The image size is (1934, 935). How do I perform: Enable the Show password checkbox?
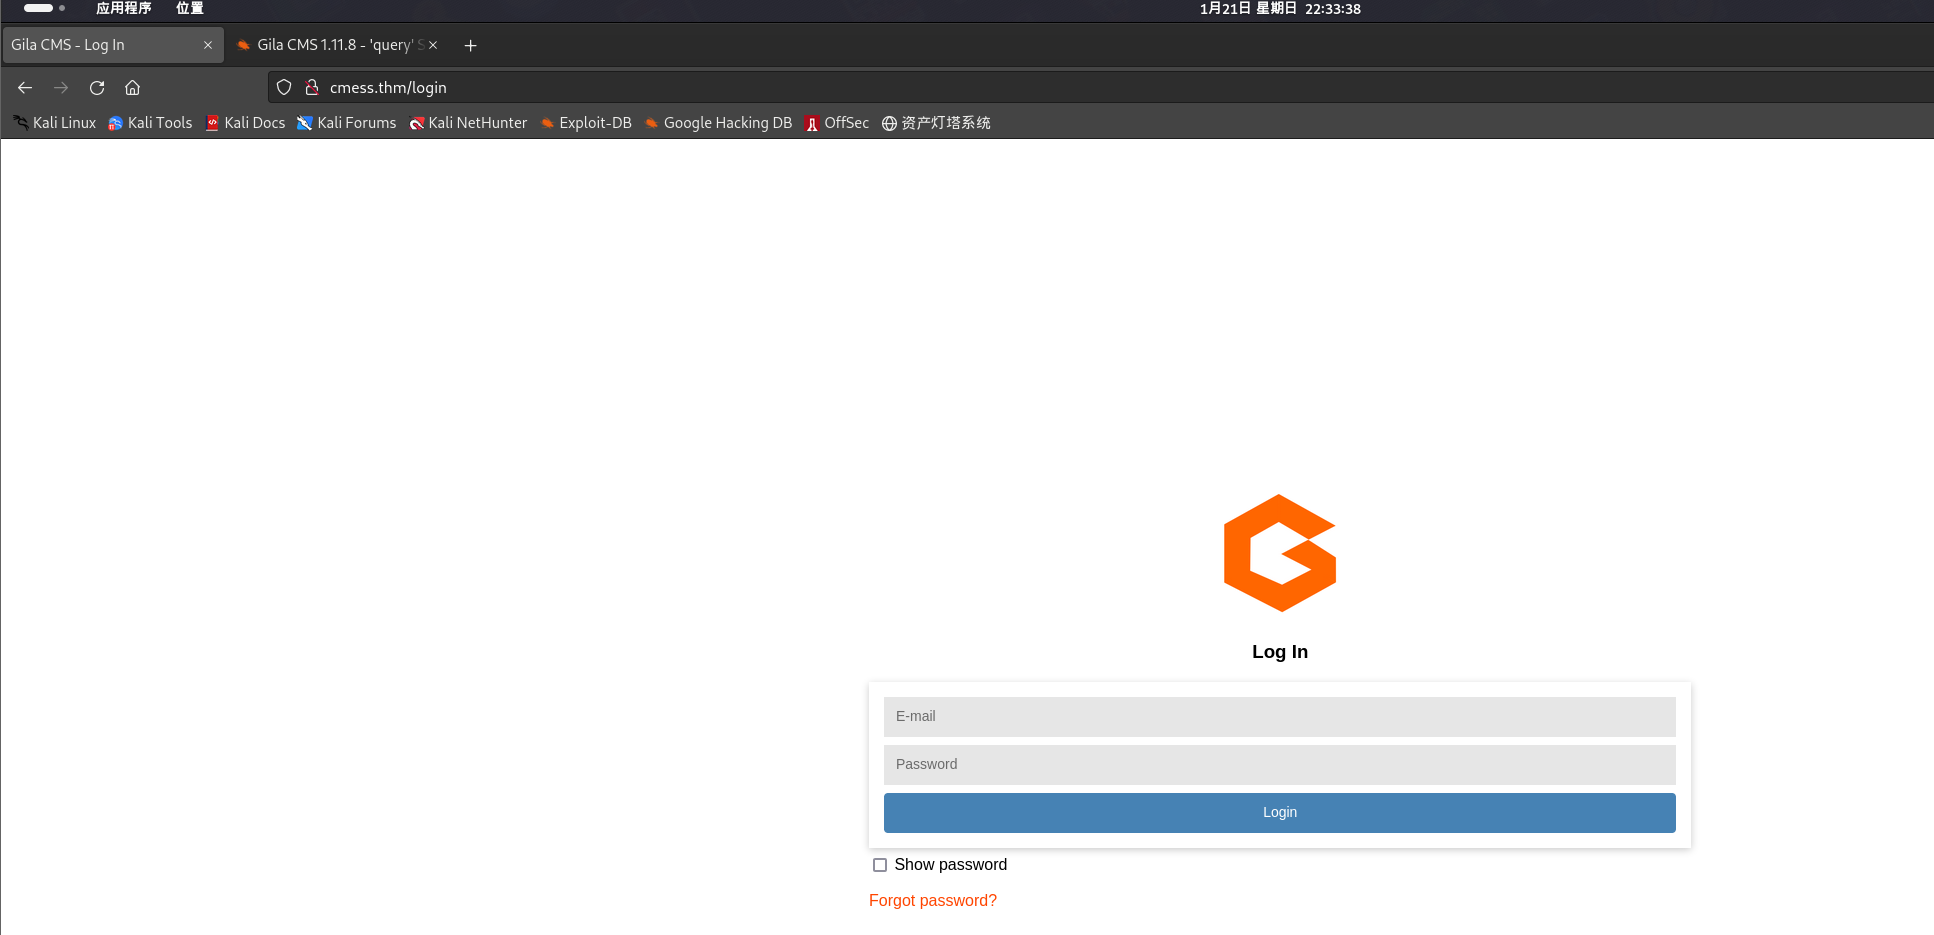tap(880, 865)
